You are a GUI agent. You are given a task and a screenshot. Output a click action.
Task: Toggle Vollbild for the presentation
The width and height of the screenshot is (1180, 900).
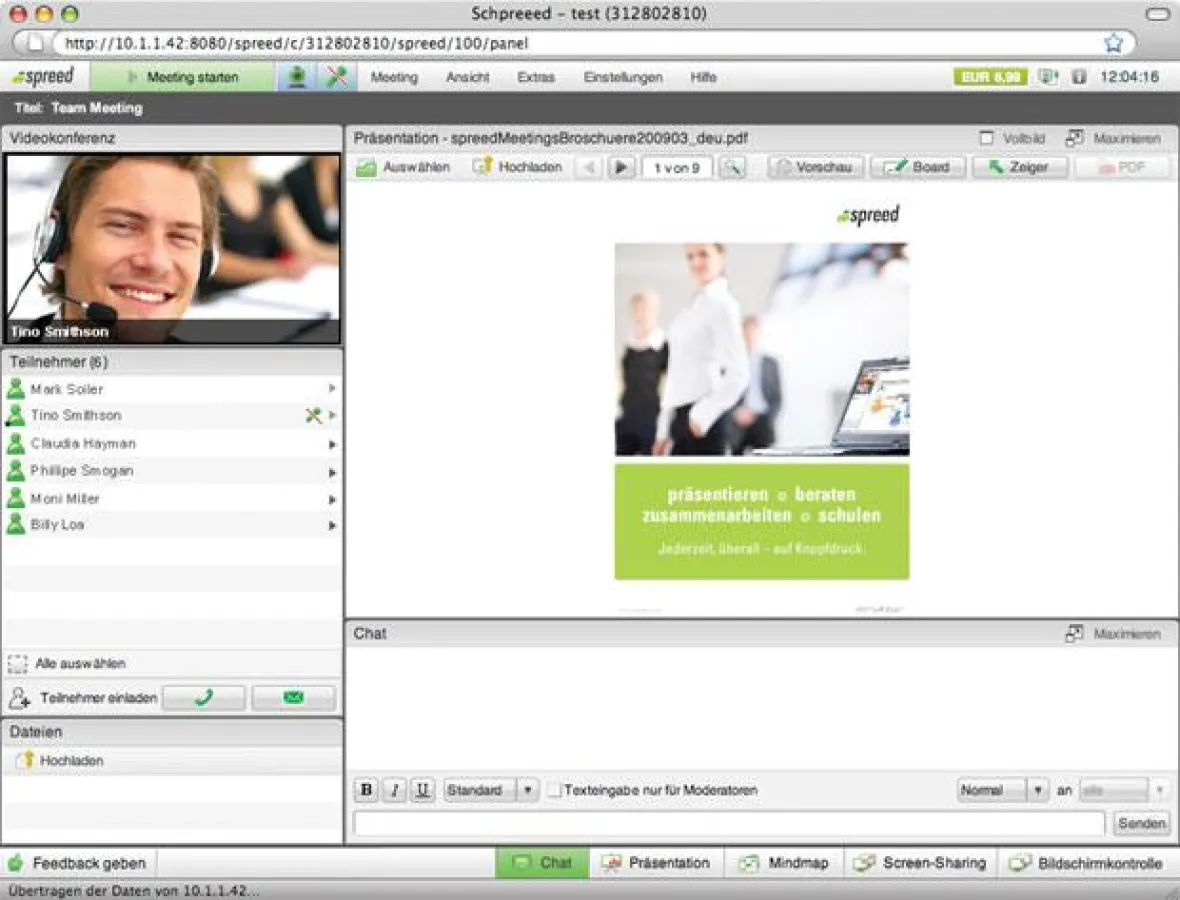point(988,139)
